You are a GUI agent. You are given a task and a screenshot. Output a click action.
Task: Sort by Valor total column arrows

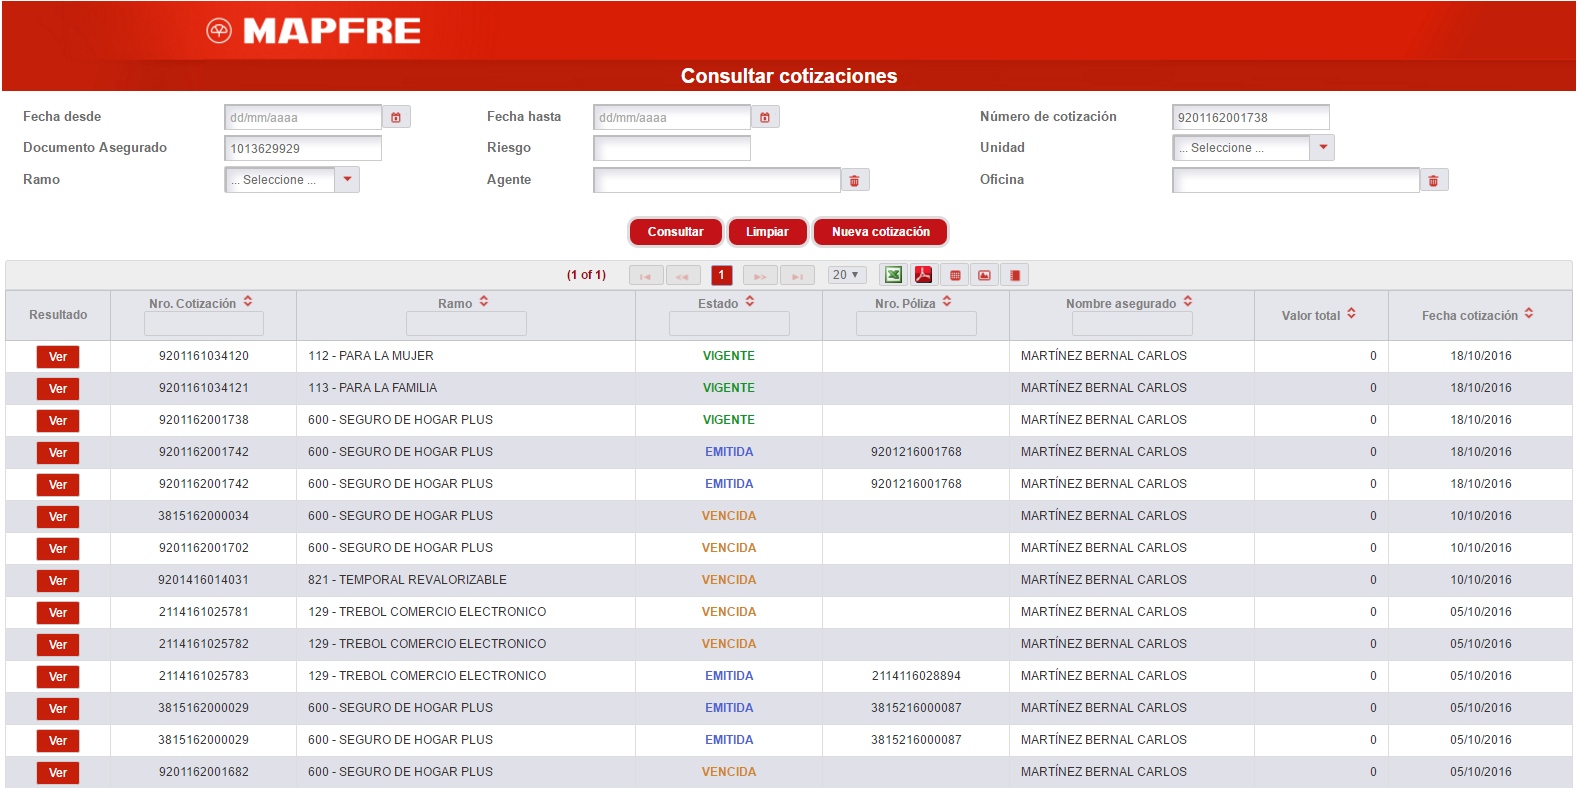click(x=1351, y=313)
